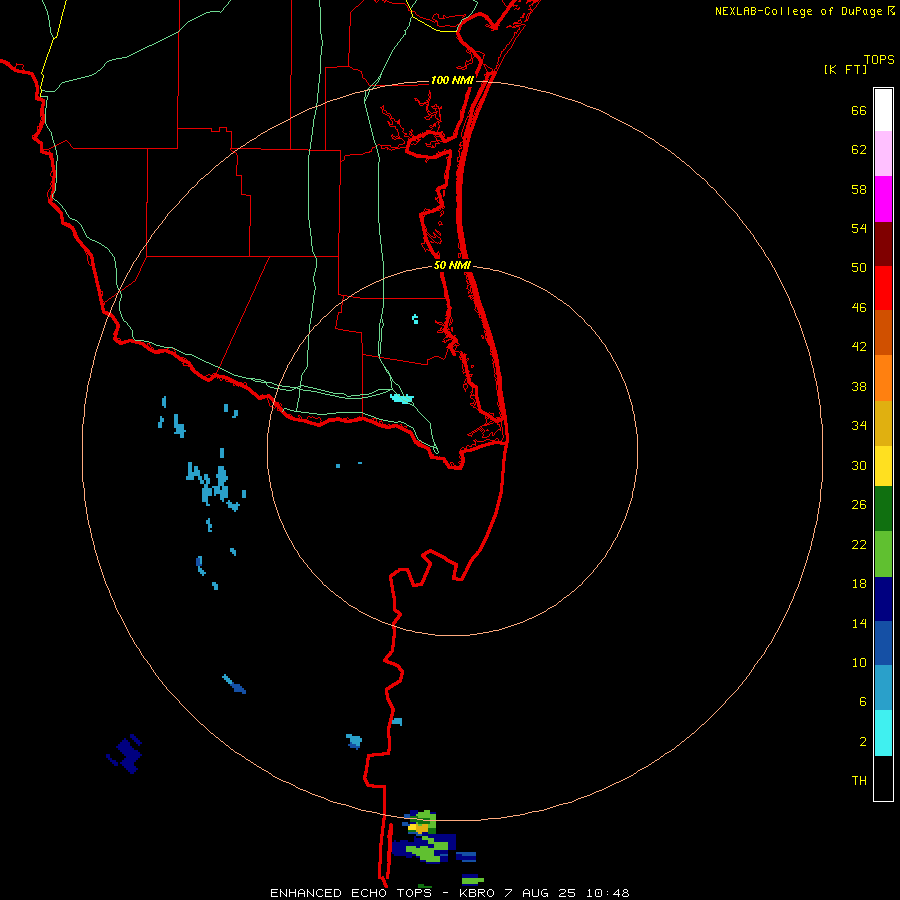Screen dimensions: 900x900
Task: Click the legend value '66'
Action: tap(859, 110)
